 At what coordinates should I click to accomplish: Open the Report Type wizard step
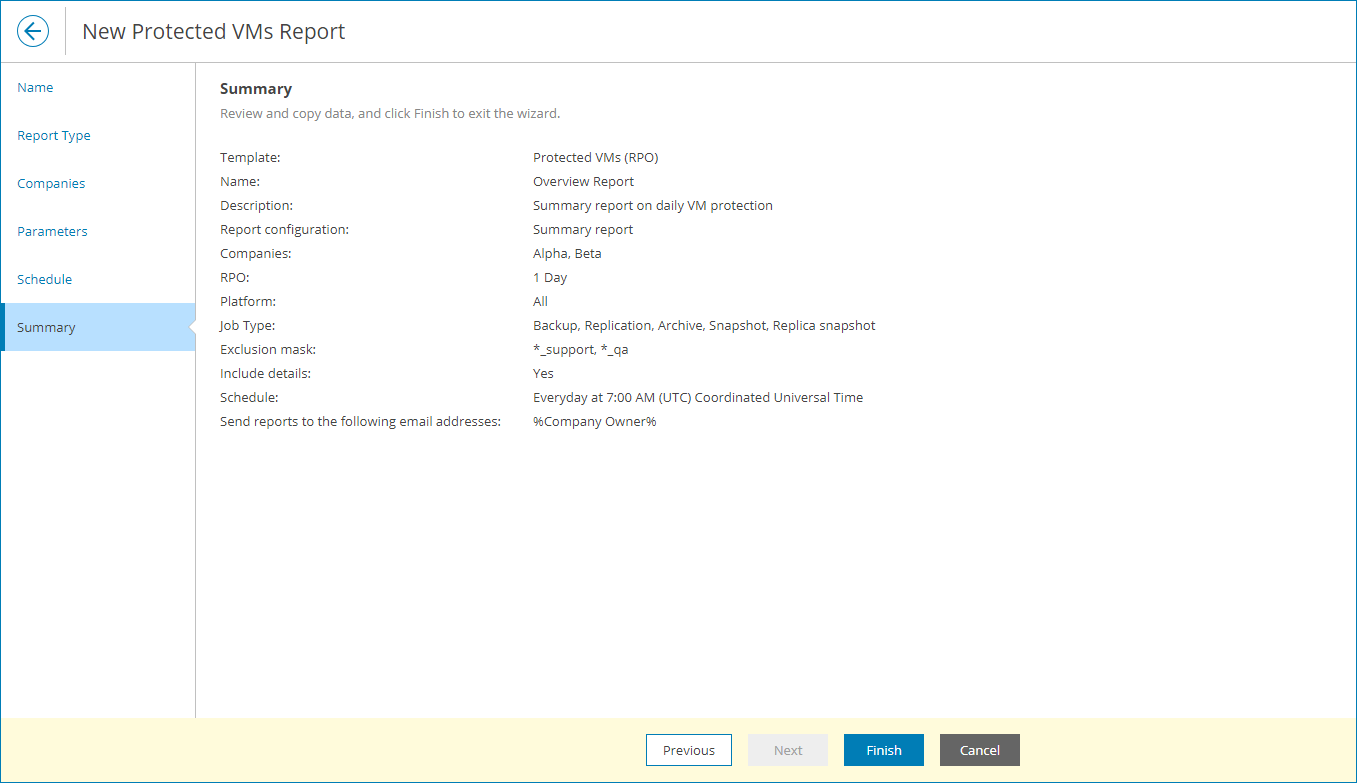pyautogui.click(x=54, y=135)
